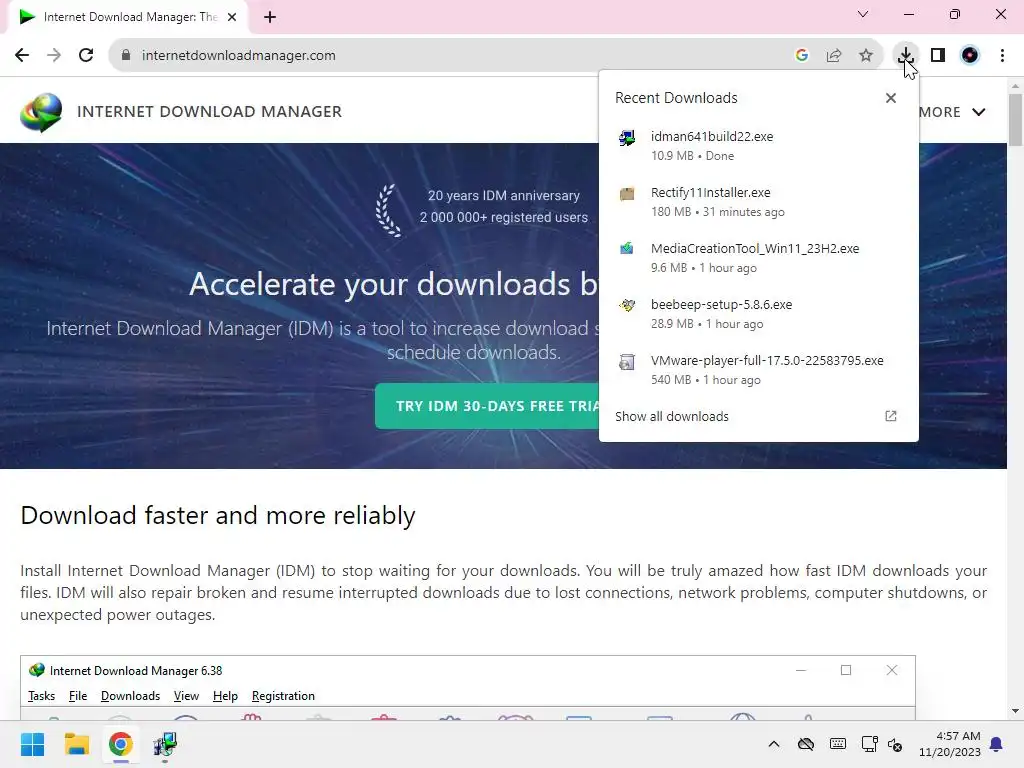Click the File menu in IDM screenshot
Image resolution: width=1024 pixels, height=768 pixels.
(78, 696)
